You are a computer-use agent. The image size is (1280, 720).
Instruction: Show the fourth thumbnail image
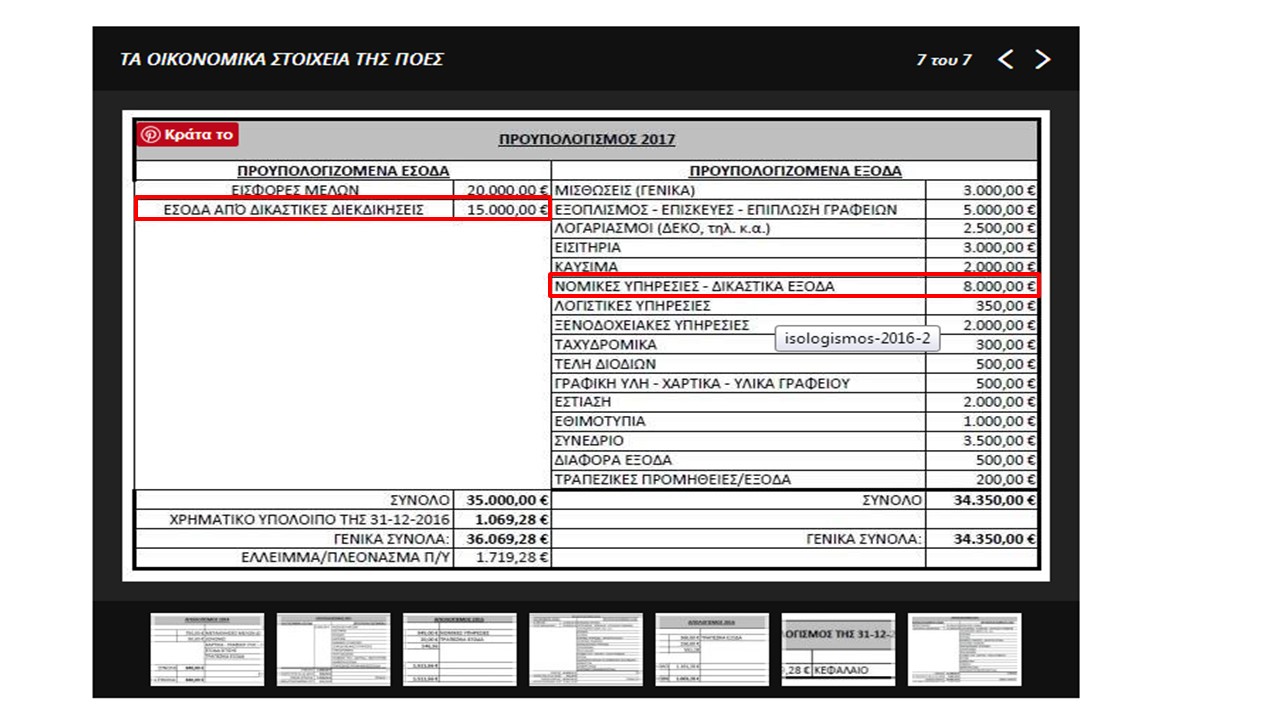(585, 649)
